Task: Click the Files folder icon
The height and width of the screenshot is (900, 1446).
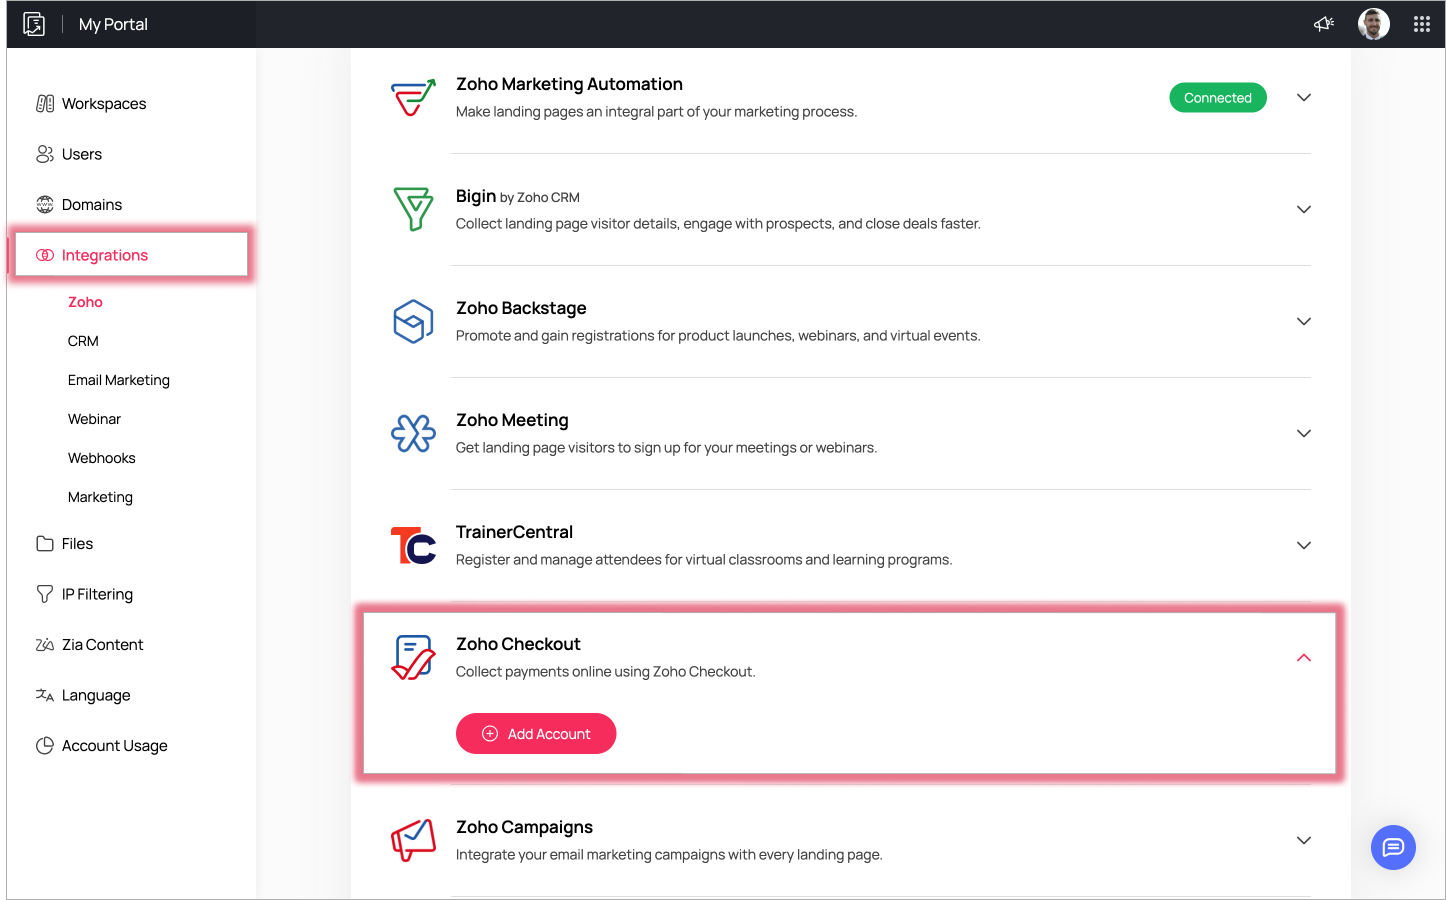Action: [x=45, y=544]
